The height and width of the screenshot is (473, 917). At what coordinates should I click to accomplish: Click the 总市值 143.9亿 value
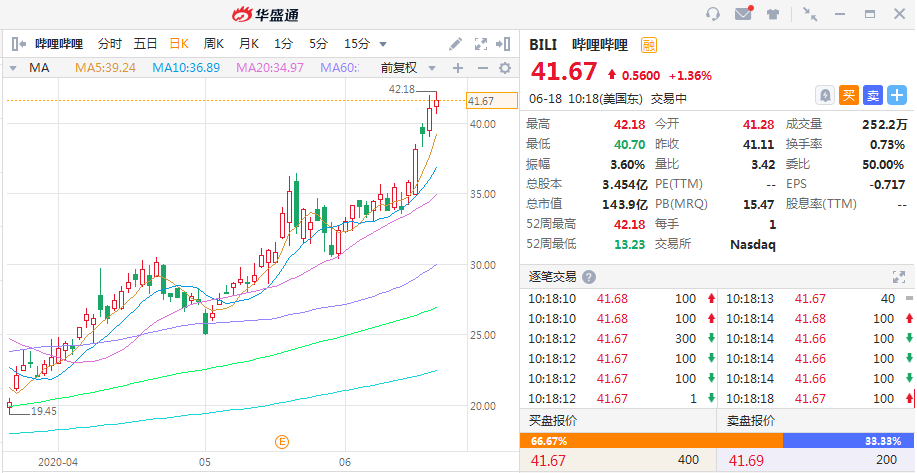coord(625,204)
